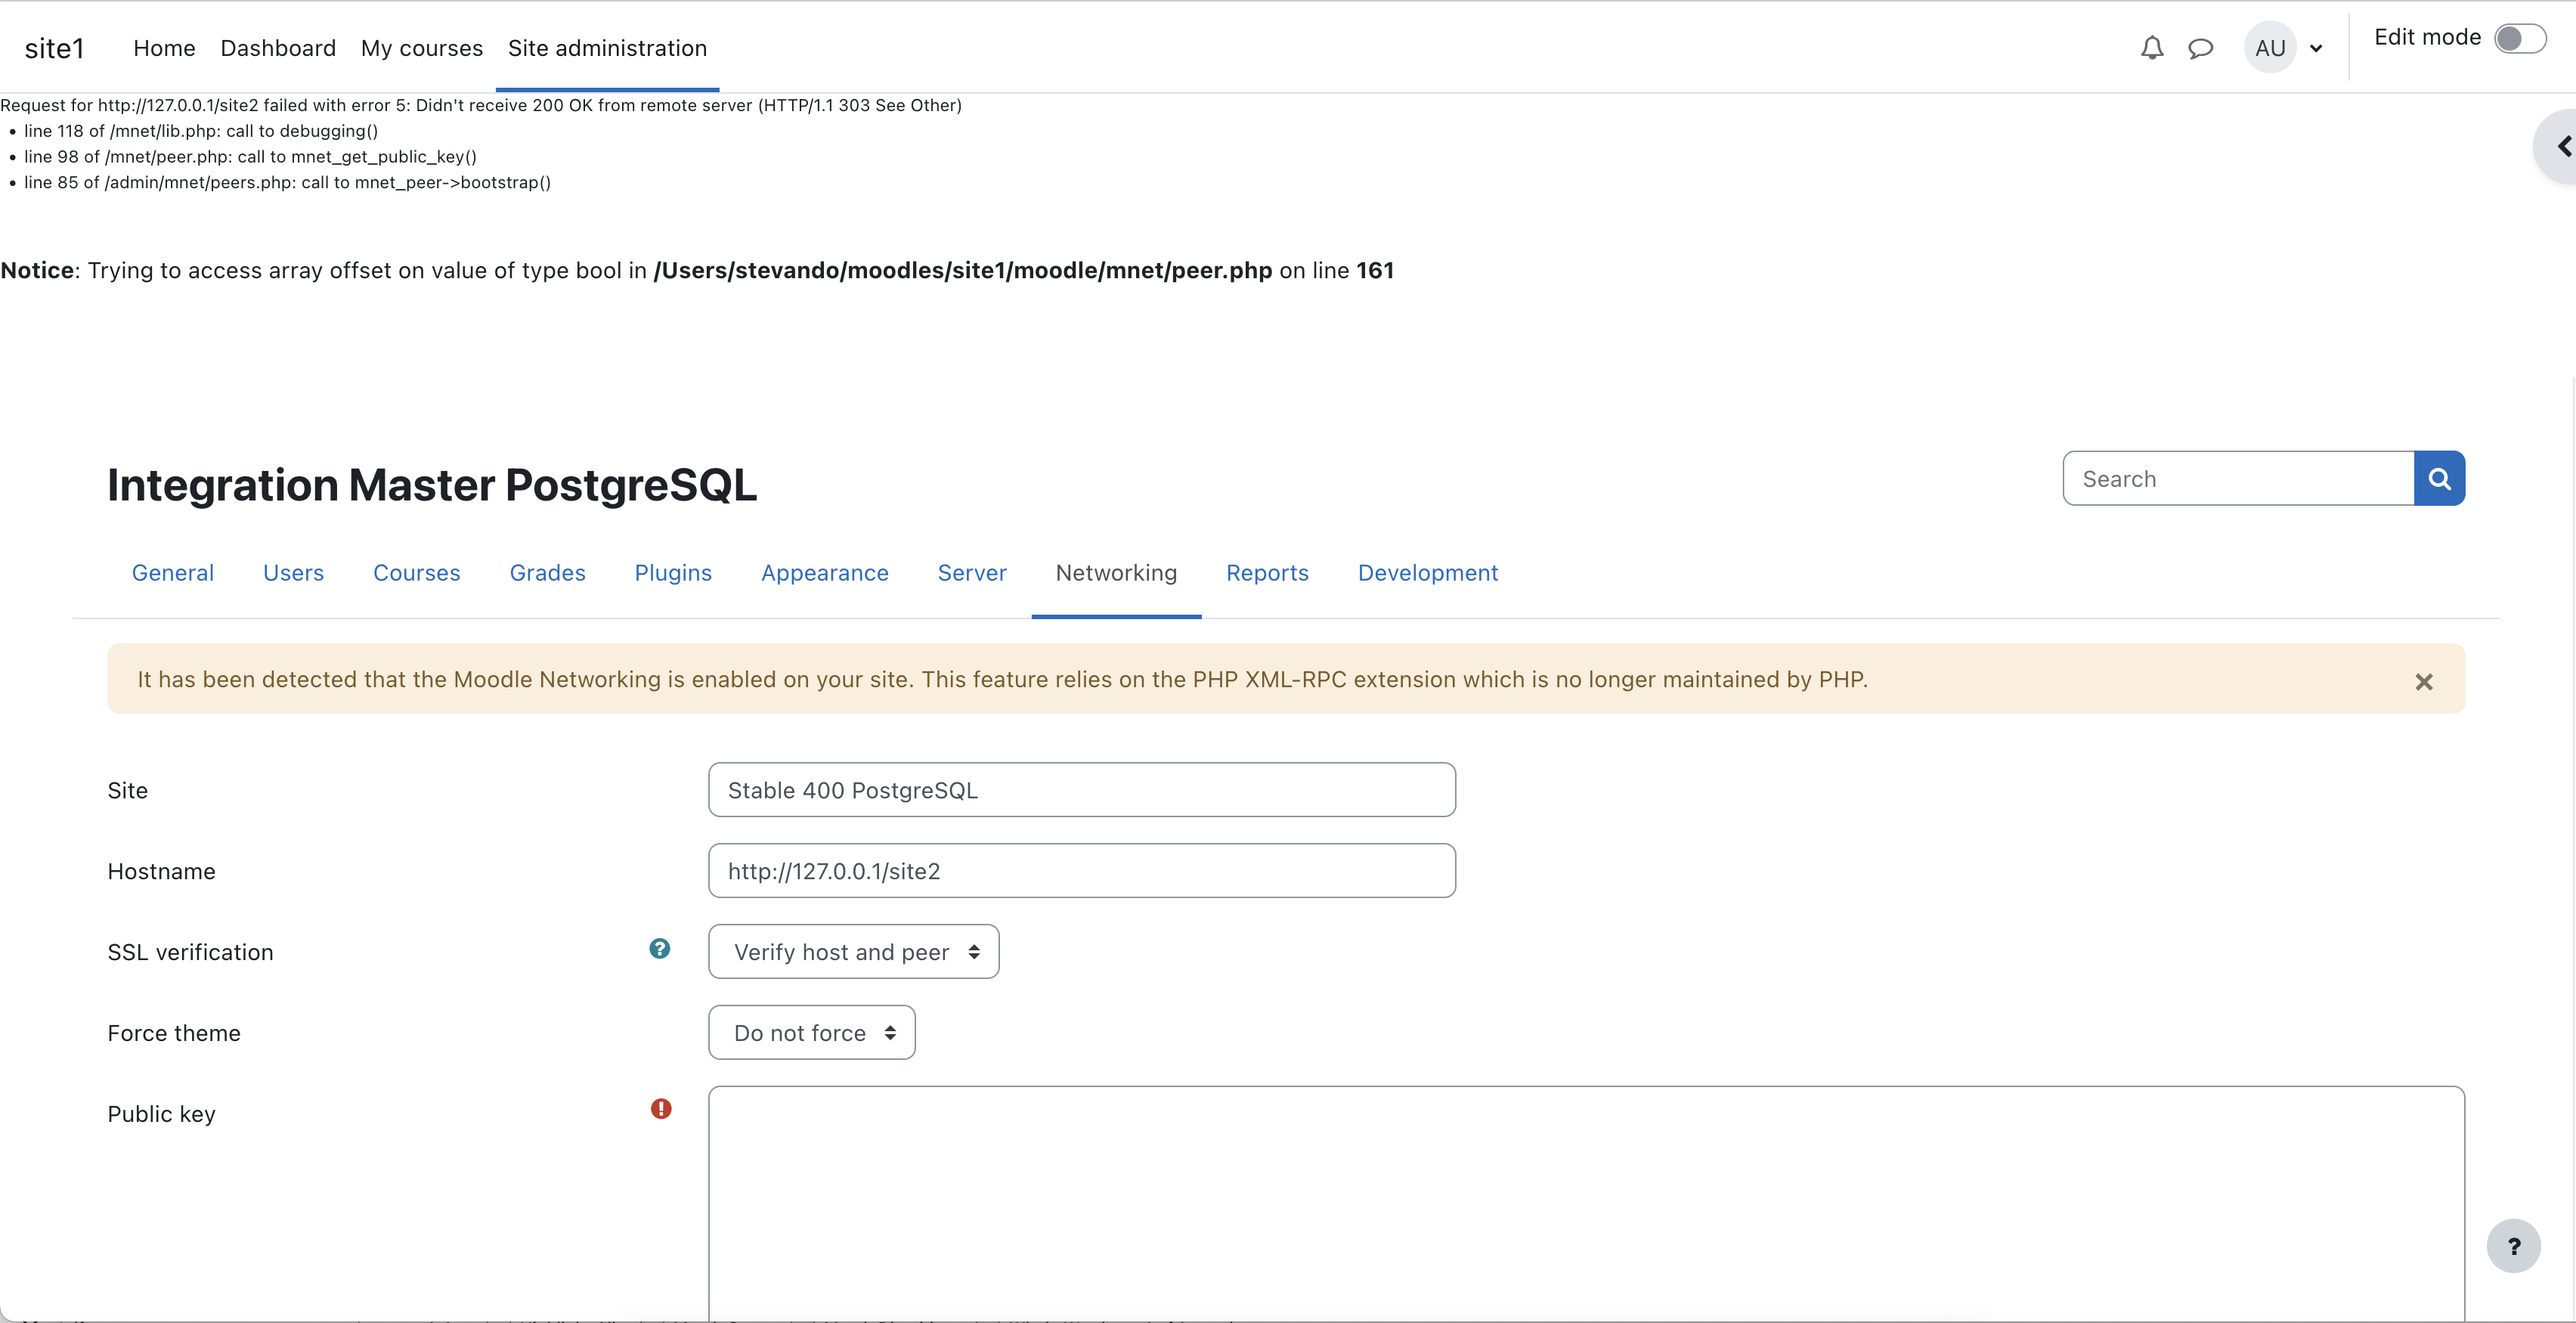Click the 'line 98 of /mnet/peer.php' debug line
The height and width of the screenshot is (1323, 2576).
point(250,157)
